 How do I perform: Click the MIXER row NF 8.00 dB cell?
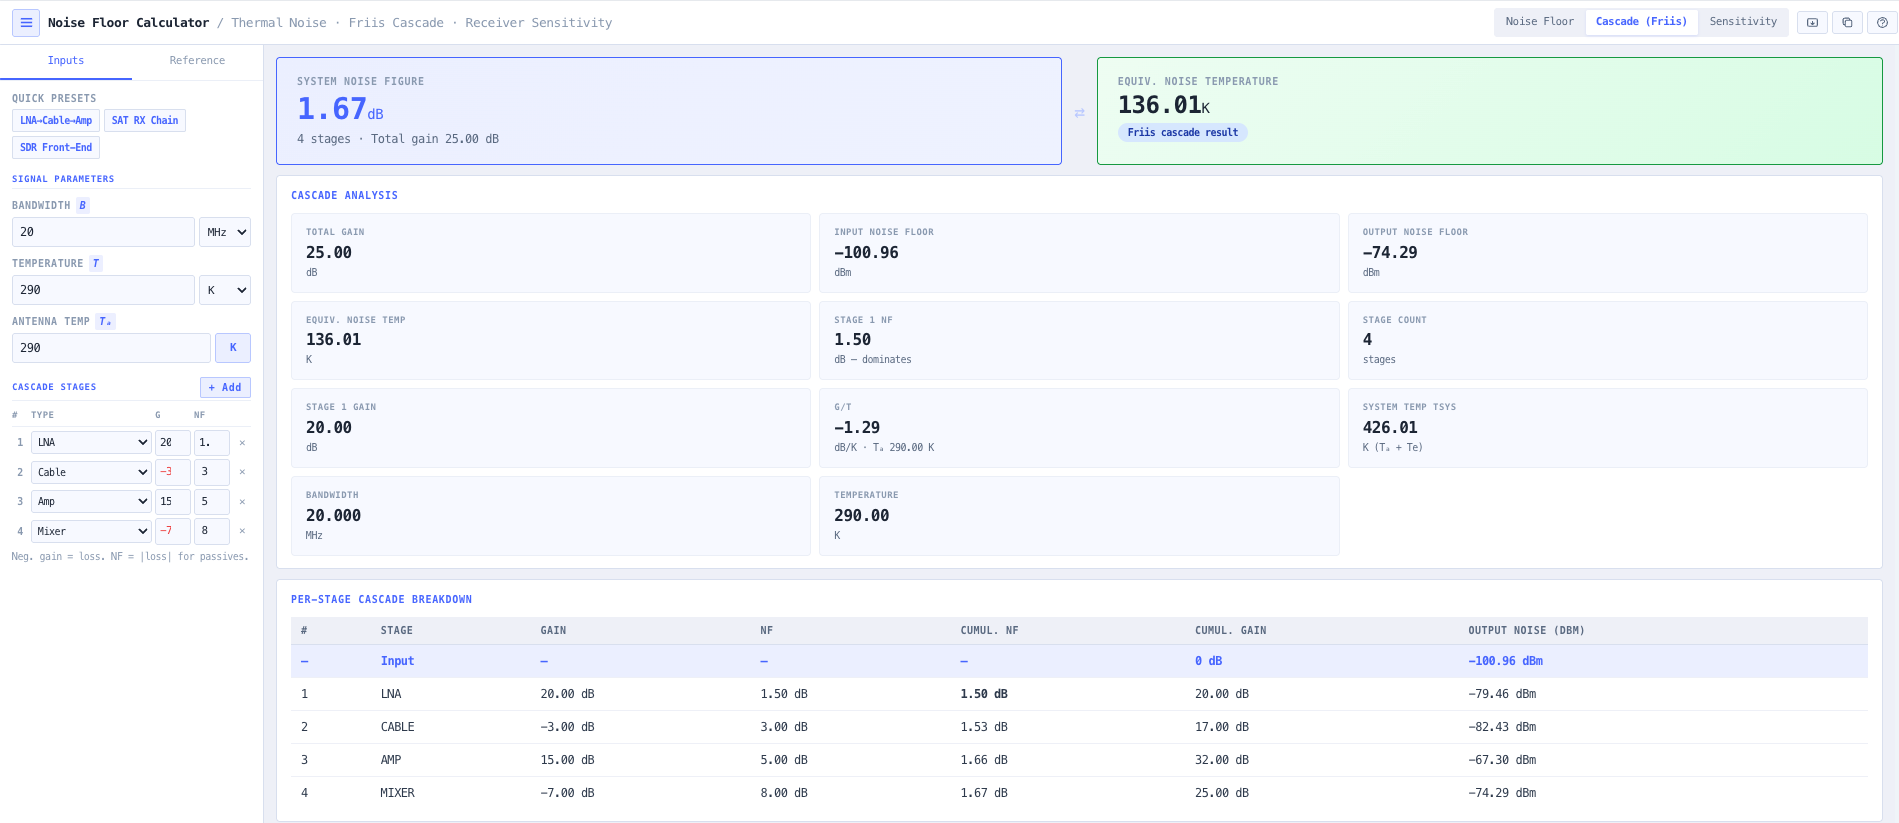784,793
